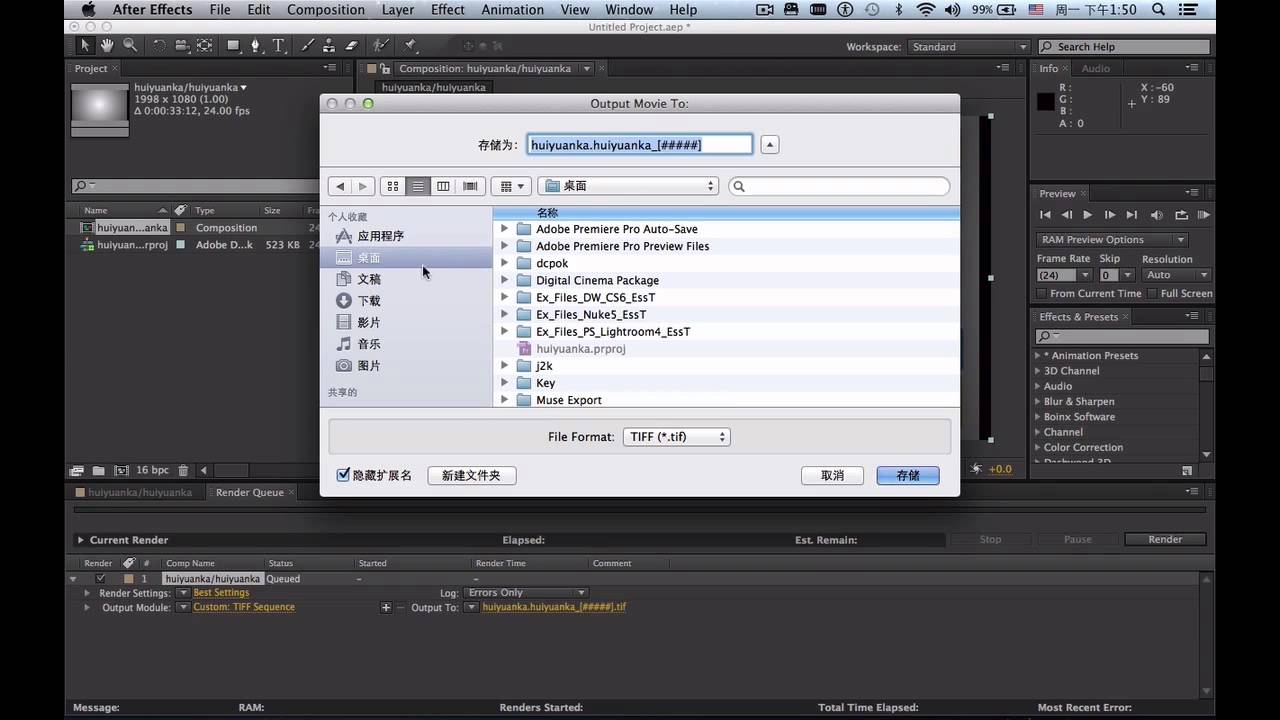
Task: Enable From Current Time checkbox
Action: (1042, 293)
